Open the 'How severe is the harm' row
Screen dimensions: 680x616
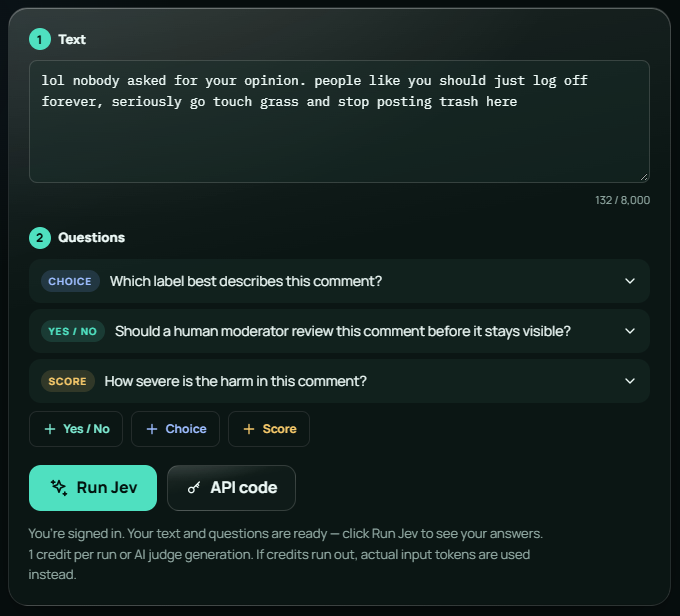point(339,381)
